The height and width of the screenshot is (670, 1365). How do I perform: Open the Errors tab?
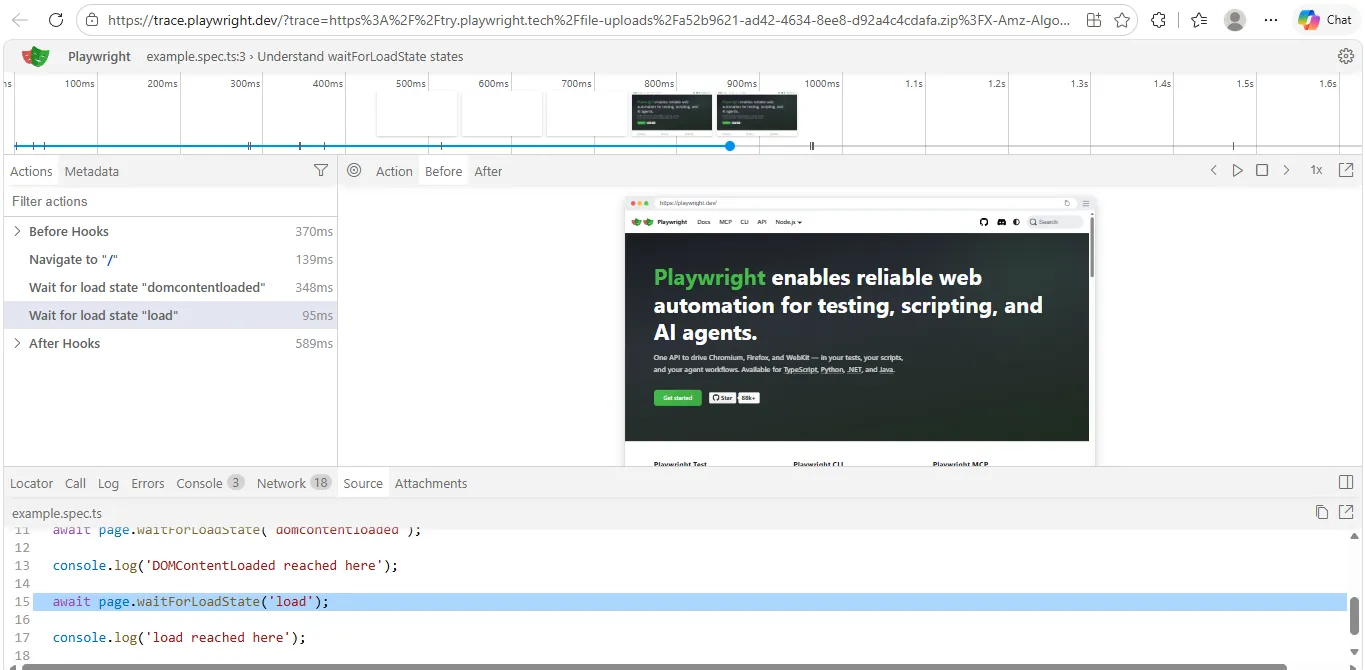pos(148,483)
